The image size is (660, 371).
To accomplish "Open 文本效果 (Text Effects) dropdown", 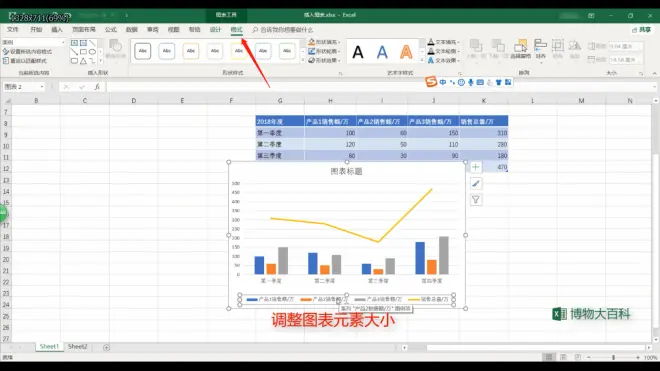I will coord(443,61).
